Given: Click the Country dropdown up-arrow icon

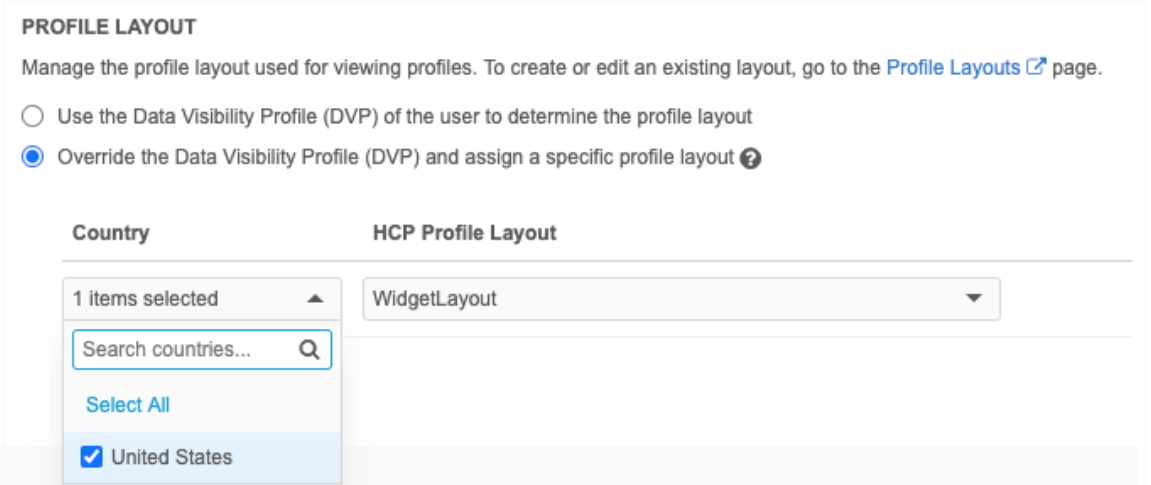Looking at the screenshot, I should 314,298.
